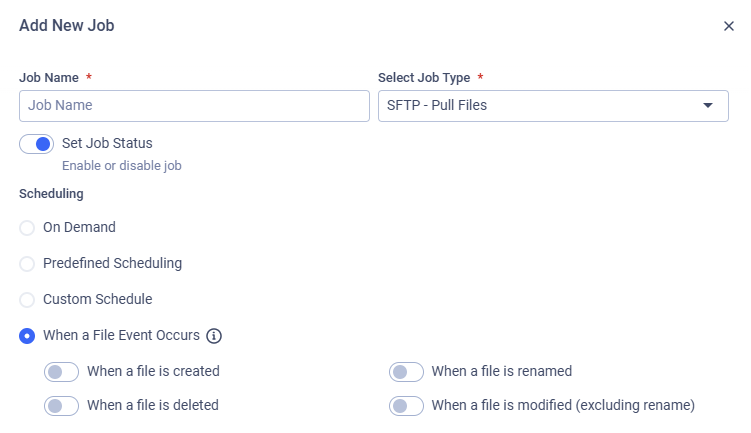
Task: Turn on the file modified toggle
Action: pyautogui.click(x=405, y=406)
